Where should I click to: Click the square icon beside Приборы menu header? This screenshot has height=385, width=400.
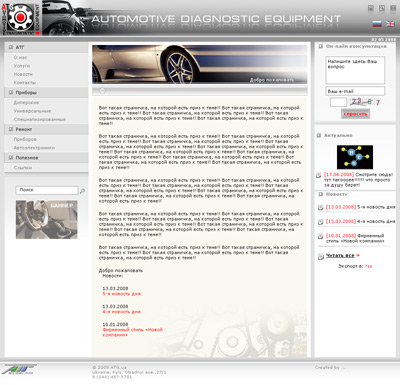point(11,92)
